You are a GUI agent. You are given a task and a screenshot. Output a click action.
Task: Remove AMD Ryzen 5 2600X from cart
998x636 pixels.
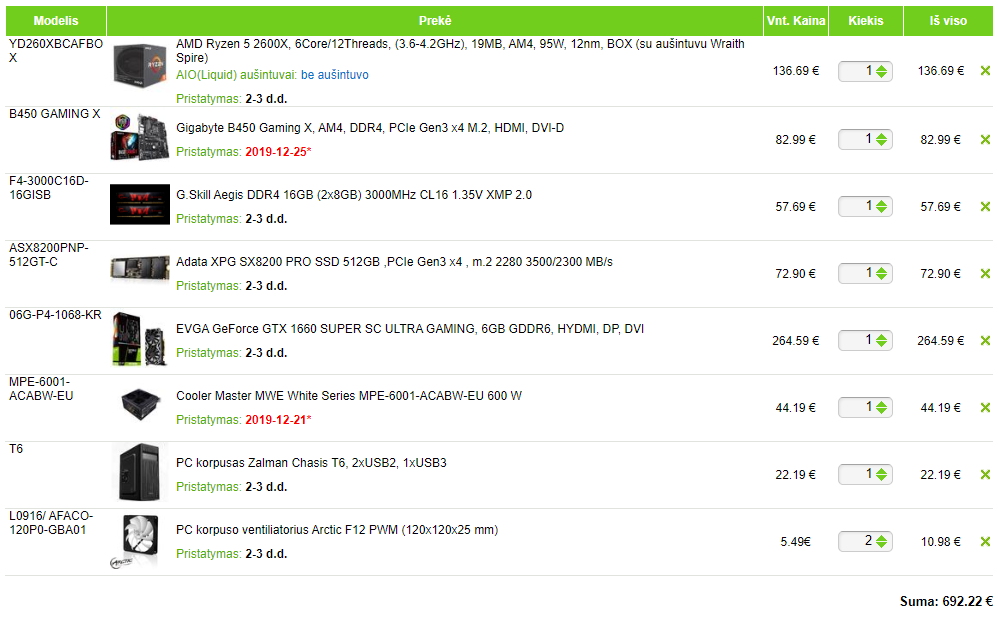pyautogui.click(x=985, y=71)
